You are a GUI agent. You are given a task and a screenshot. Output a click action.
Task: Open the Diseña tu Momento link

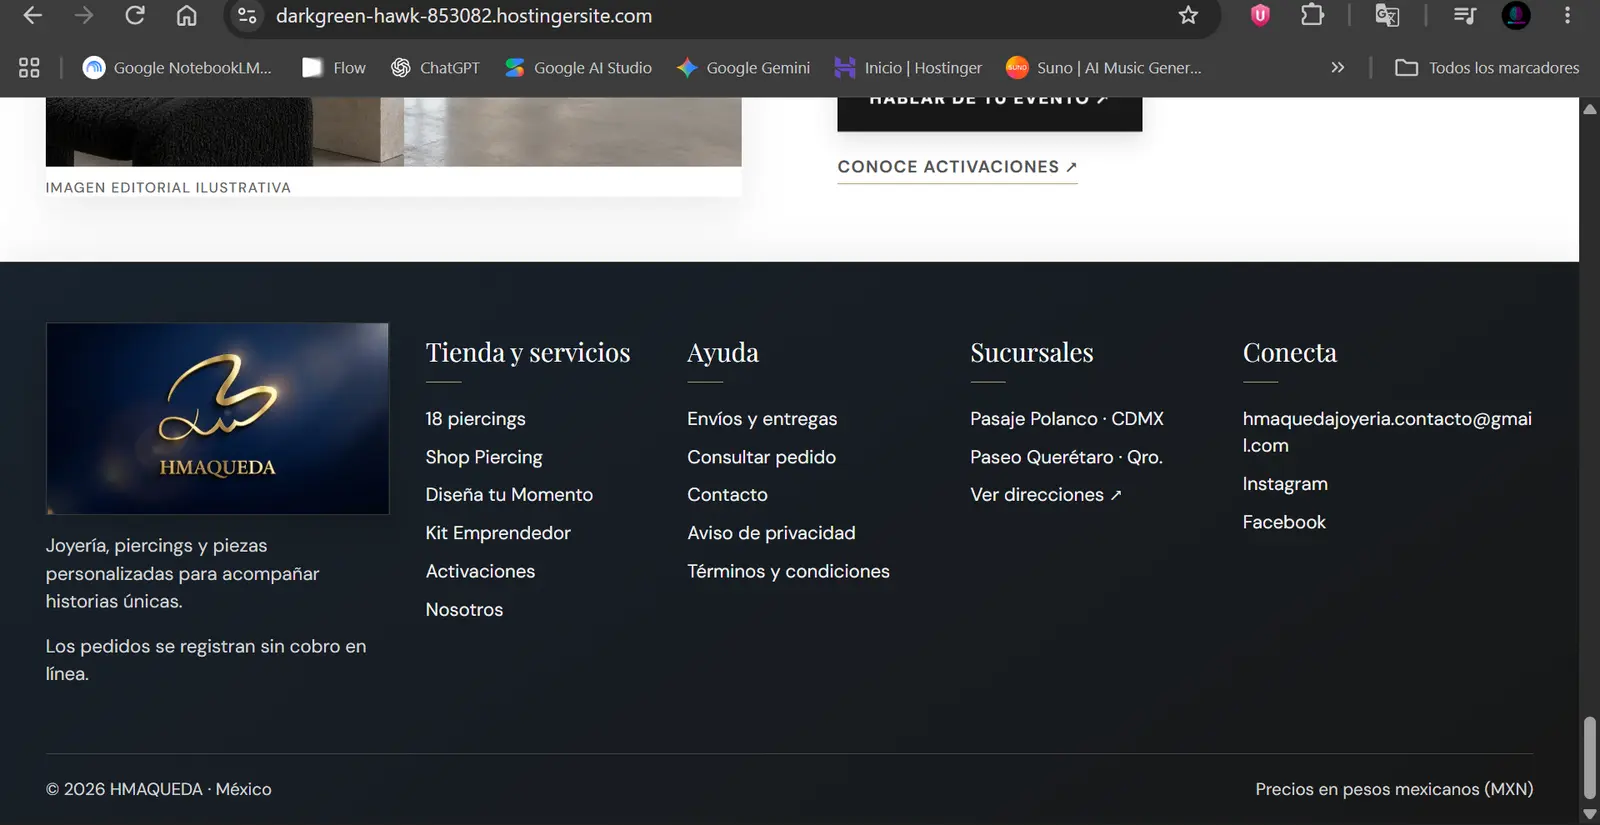(509, 495)
